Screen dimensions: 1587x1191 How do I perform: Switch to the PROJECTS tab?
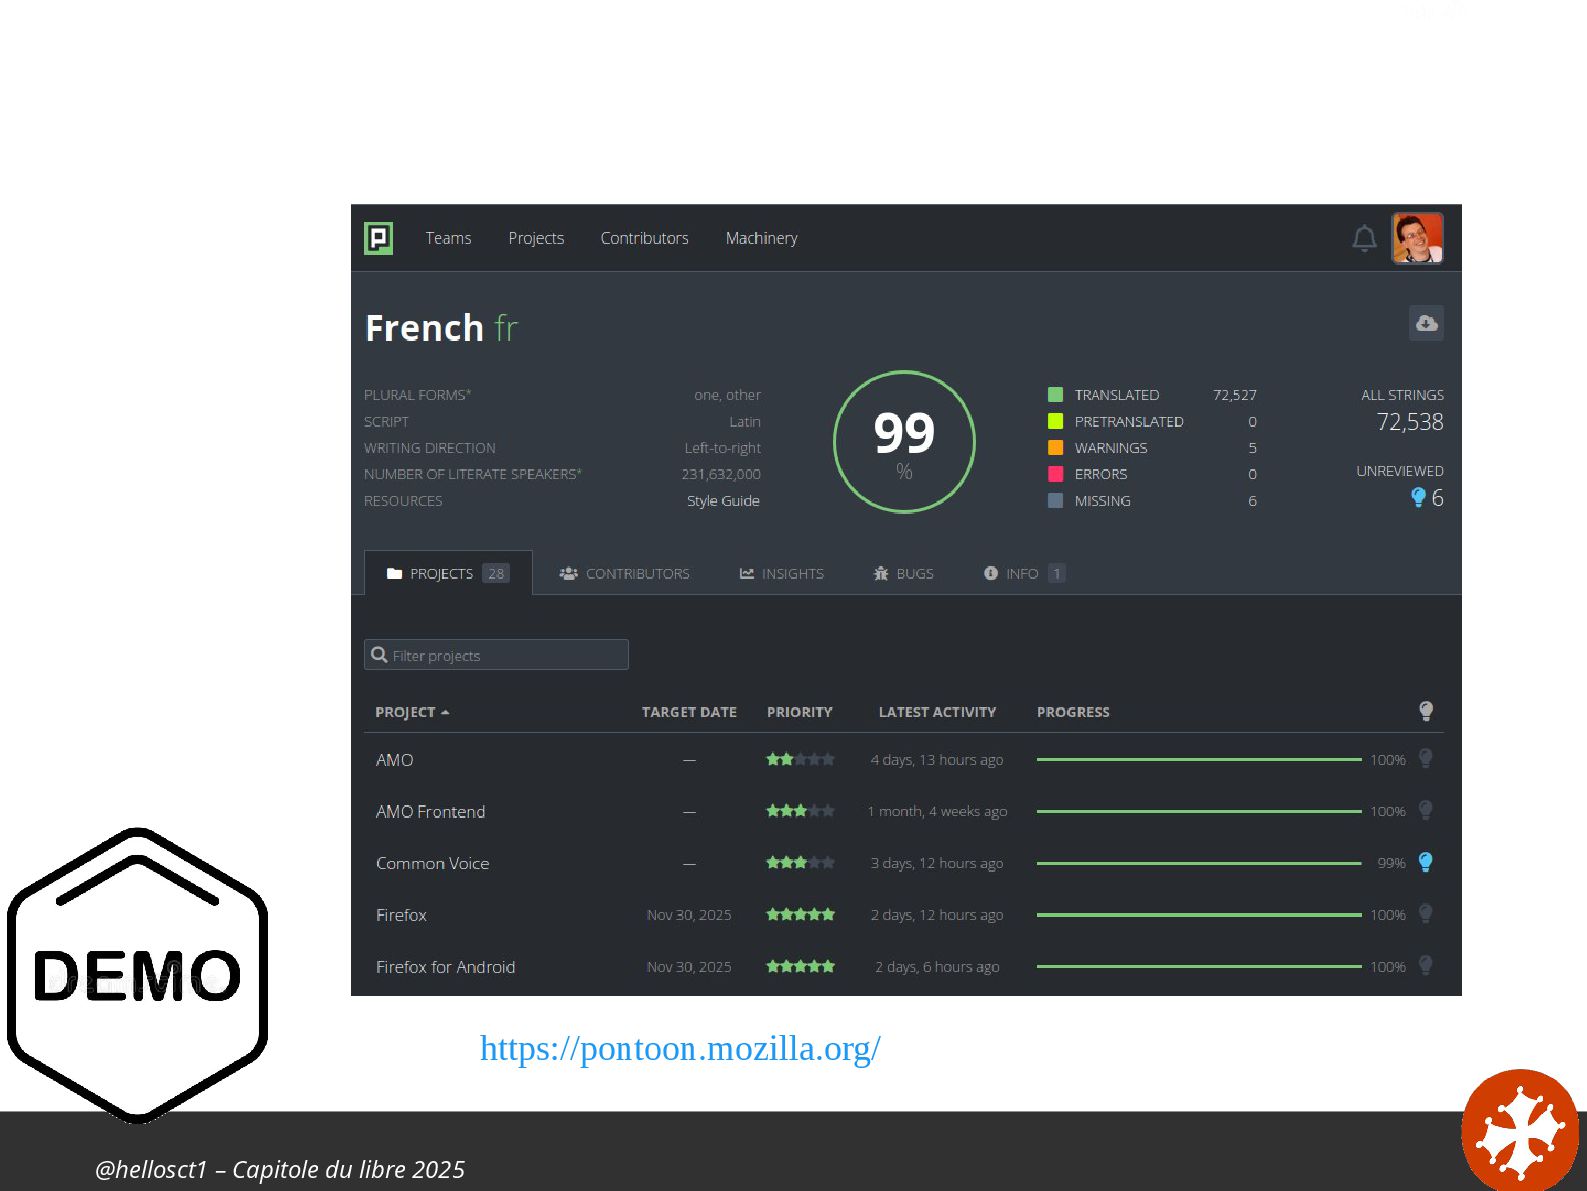448,573
